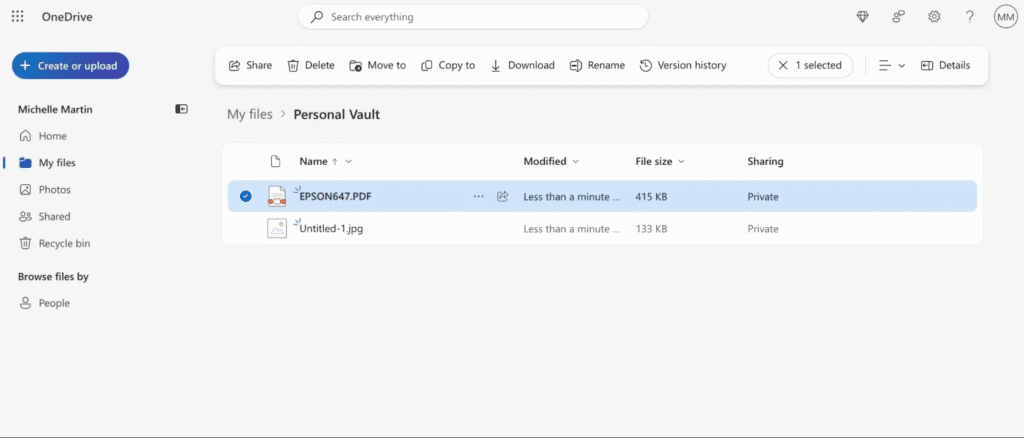
Task: Open the settings gear icon
Action: (x=934, y=17)
